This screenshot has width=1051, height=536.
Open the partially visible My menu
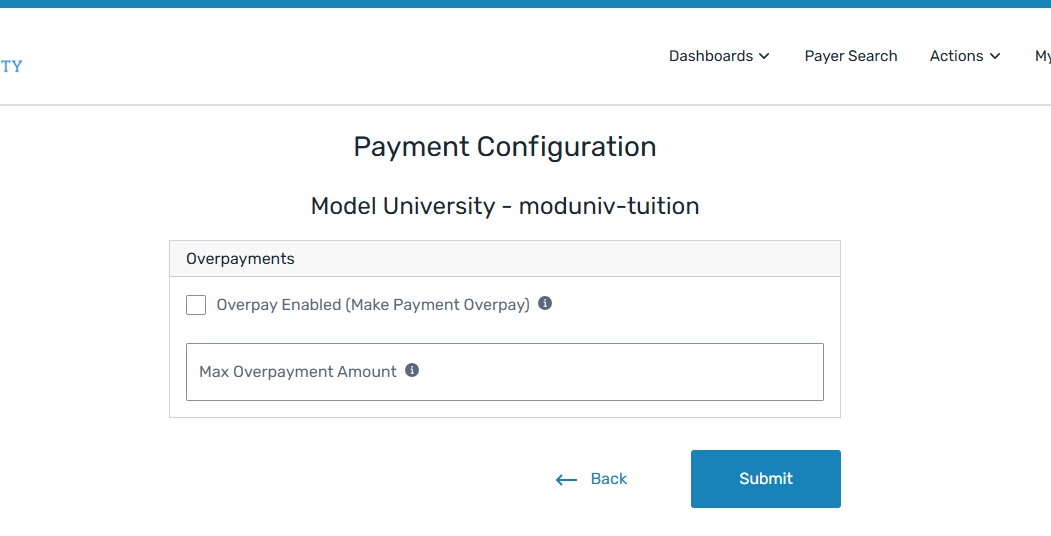click(1042, 56)
